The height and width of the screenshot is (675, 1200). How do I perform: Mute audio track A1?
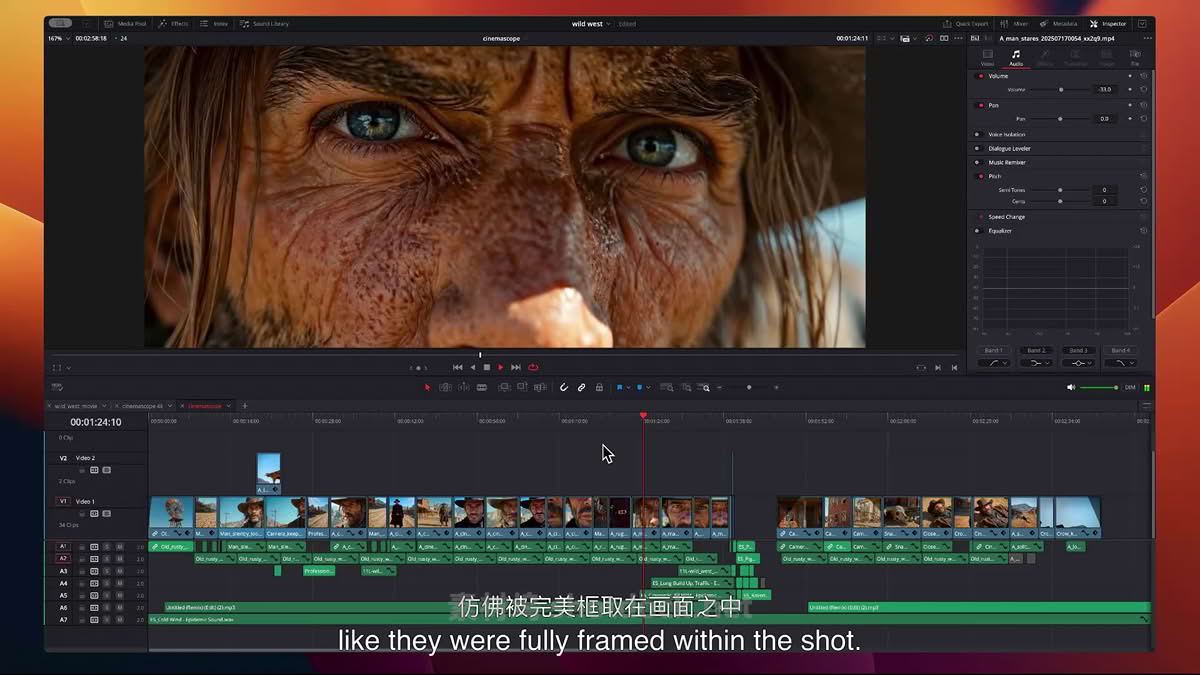(119, 547)
